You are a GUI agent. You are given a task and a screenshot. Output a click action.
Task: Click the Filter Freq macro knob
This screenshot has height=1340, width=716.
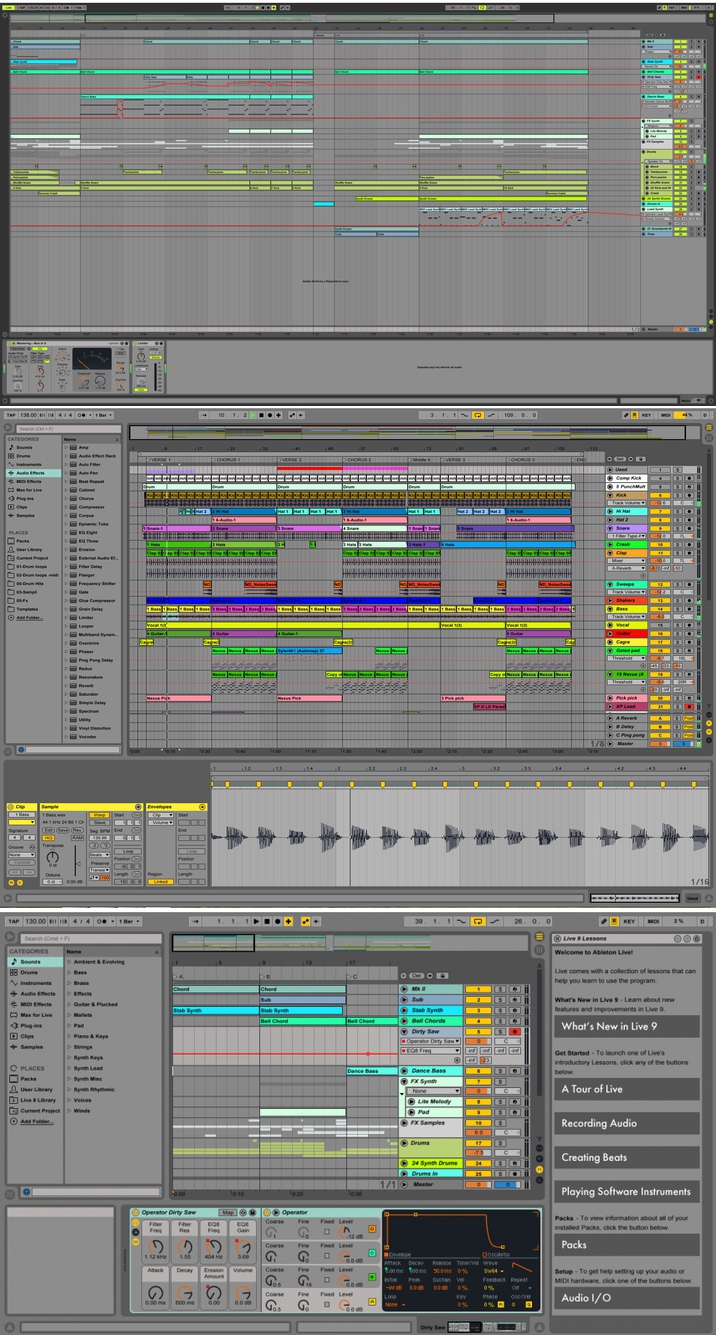click(156, 1247)
